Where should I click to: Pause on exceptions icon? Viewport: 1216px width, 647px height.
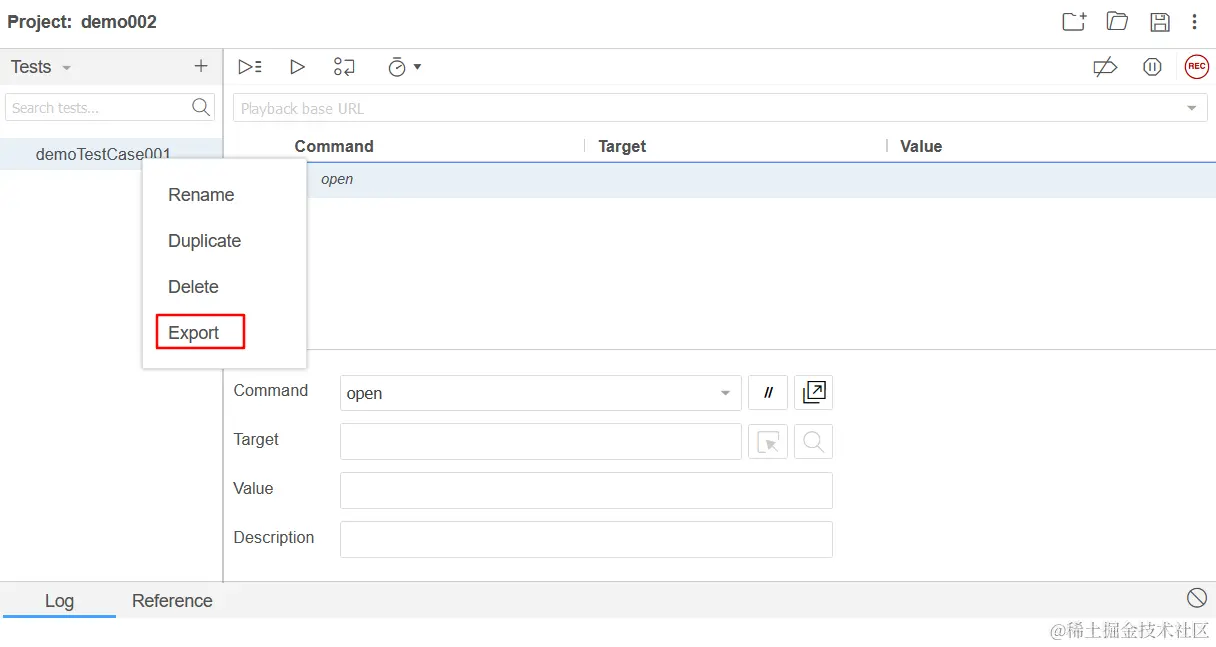(1152, 67)
